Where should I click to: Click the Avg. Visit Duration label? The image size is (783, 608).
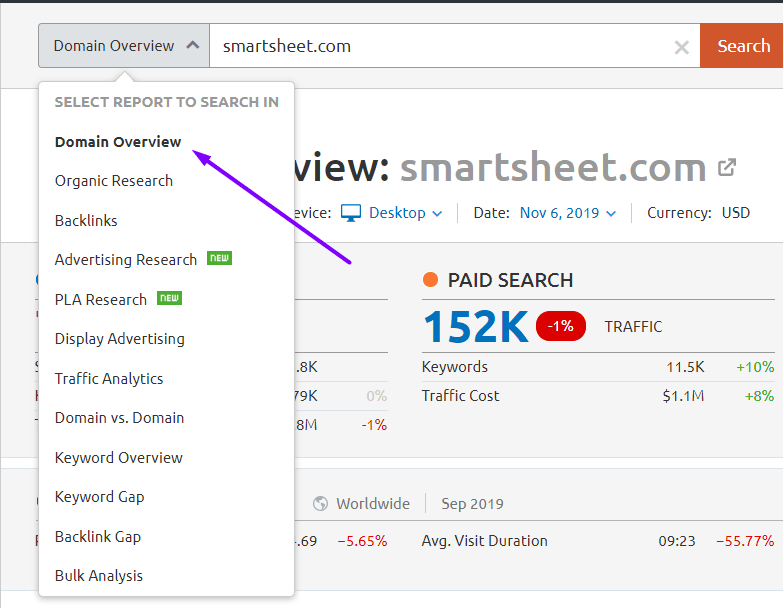[484, 541]
